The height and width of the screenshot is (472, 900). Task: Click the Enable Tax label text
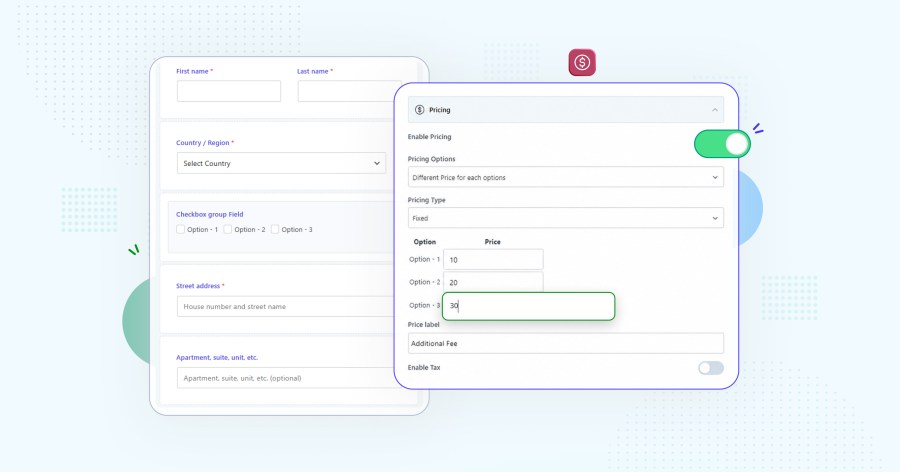point(424,367)
